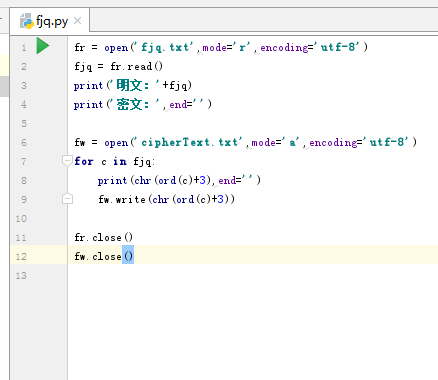Click line number 7 in gutter
Image resolution: width=438 pixels, height=380 pixels.
coord(24,162)
